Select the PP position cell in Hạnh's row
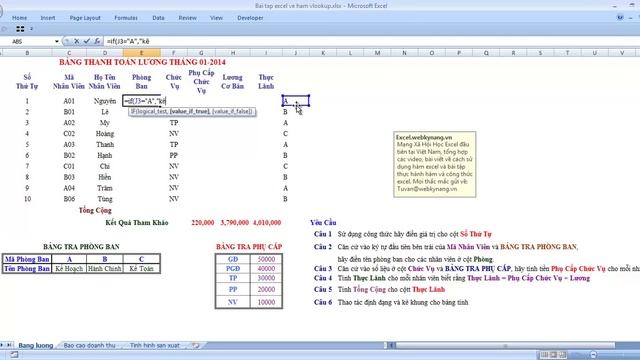The width and height of the screenshot is (640, 360). tap(174, 156)
